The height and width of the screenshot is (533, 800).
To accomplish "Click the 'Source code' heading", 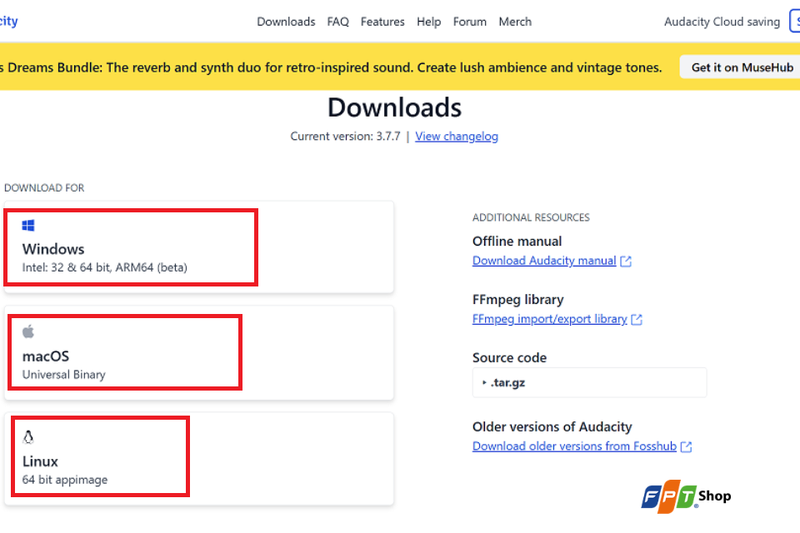I will pyautogui.click(x=509, y=358).
